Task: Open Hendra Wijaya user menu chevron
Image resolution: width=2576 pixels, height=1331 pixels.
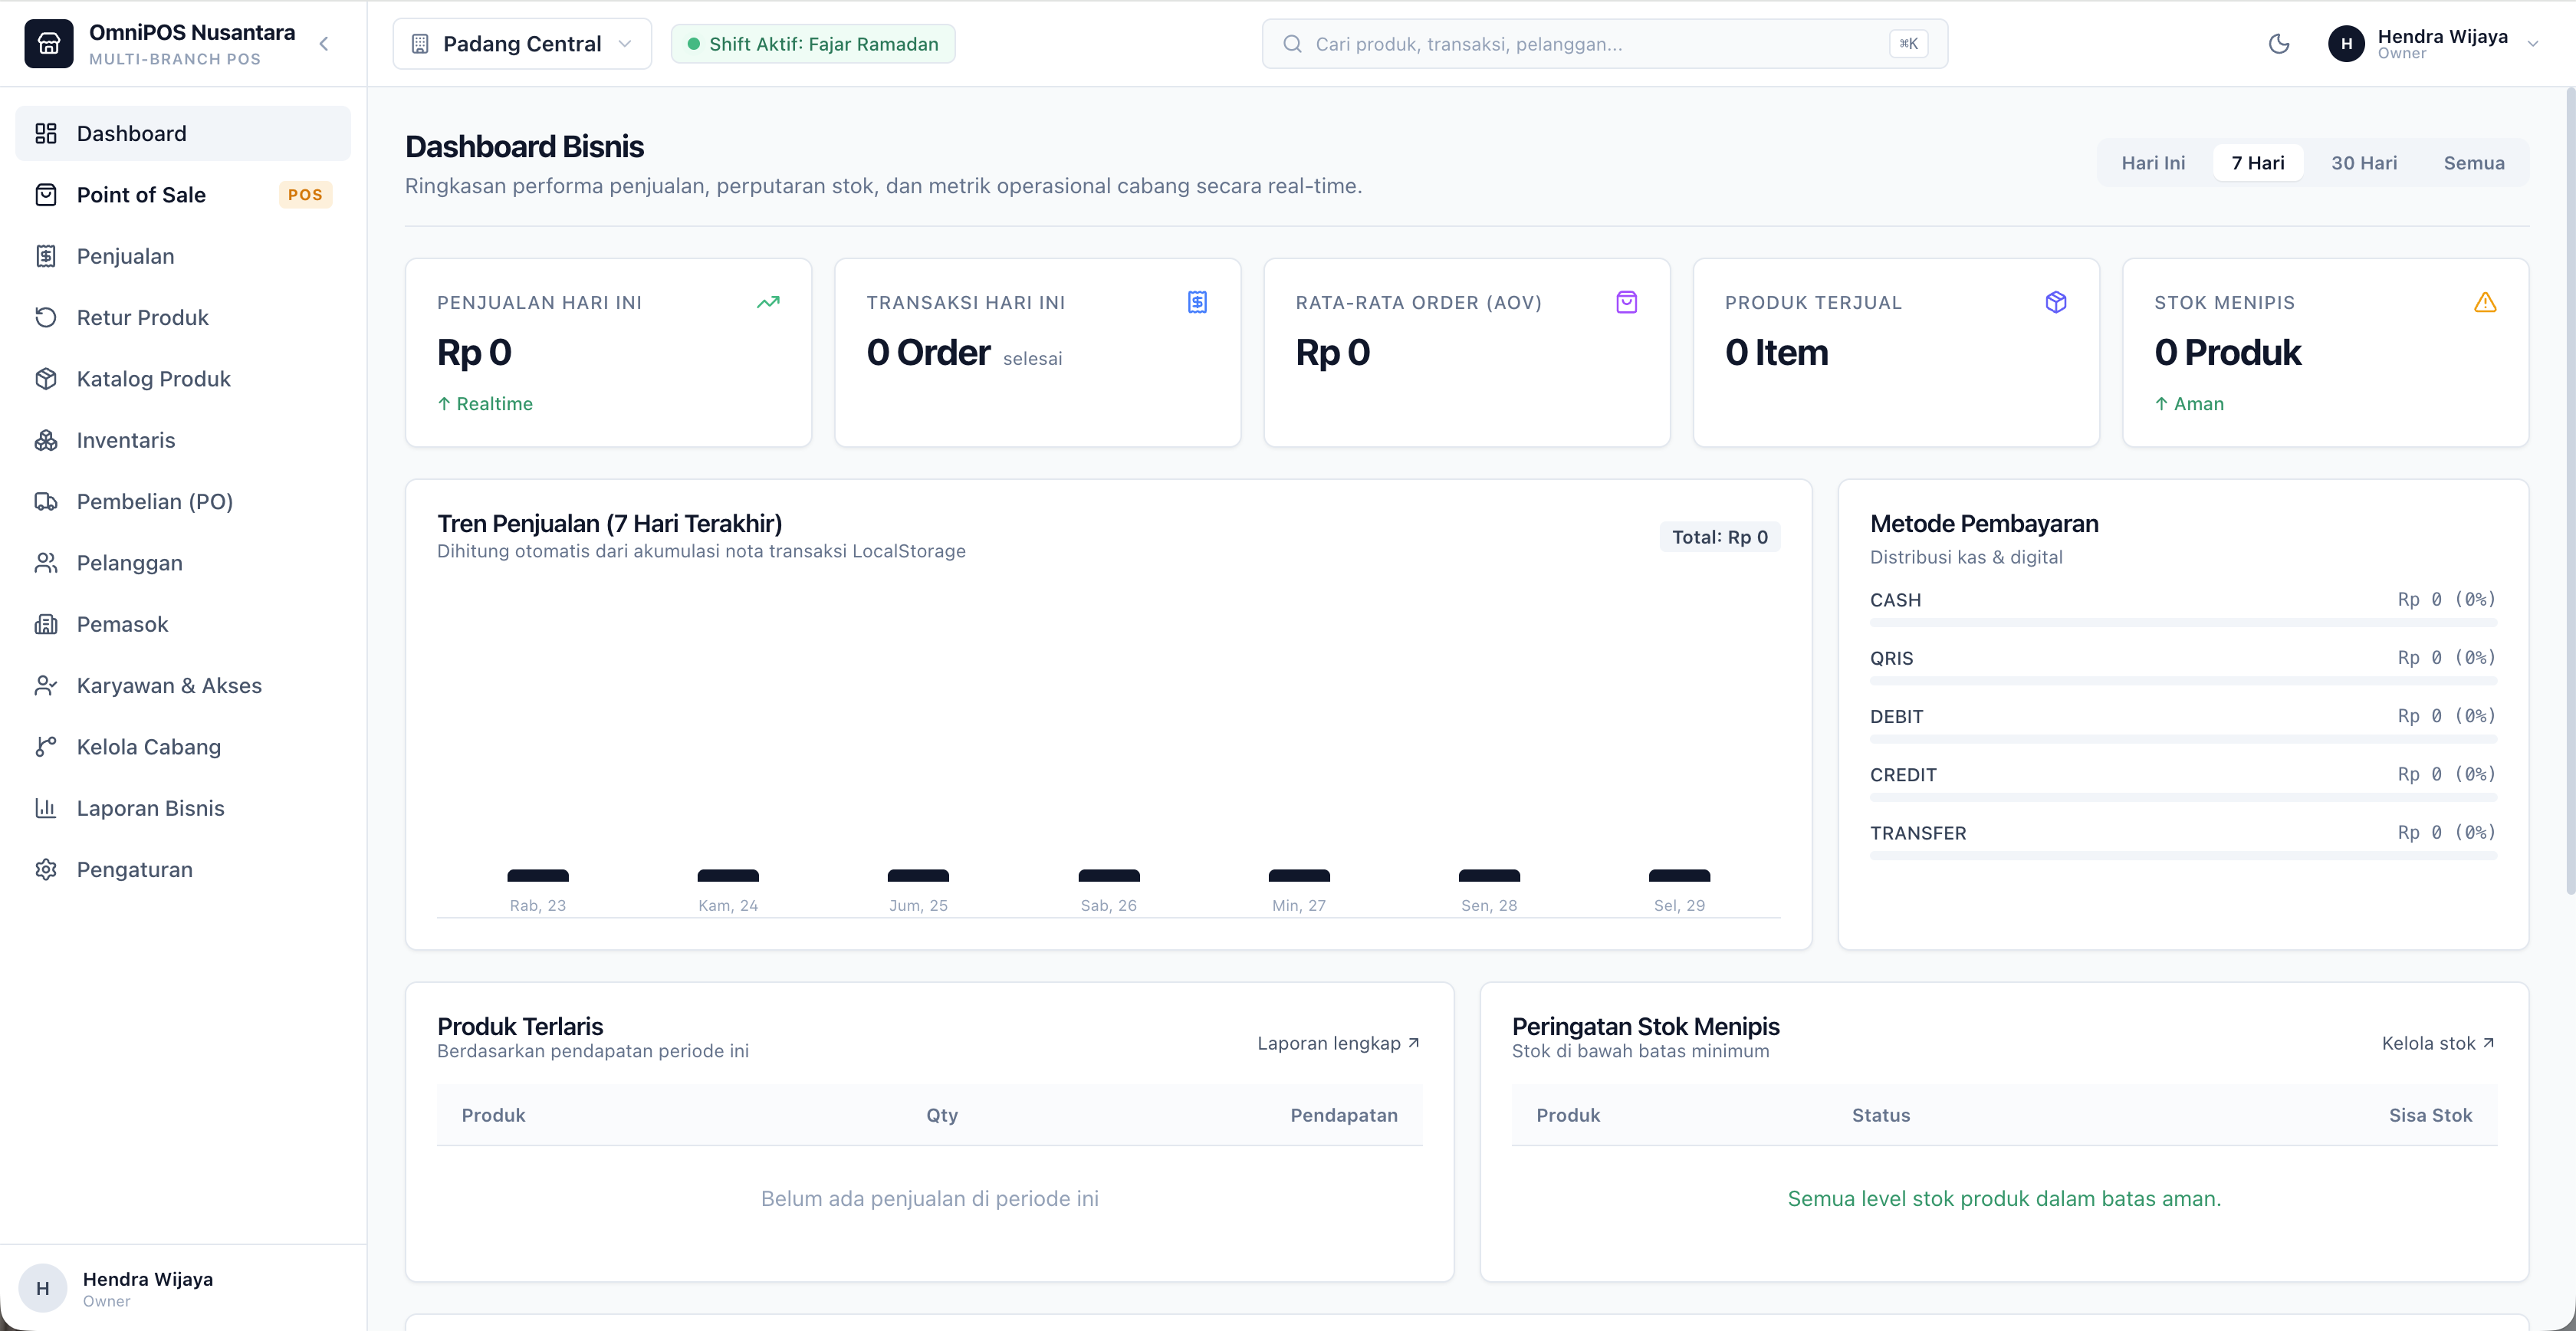Action: [x=2533, y=44]
